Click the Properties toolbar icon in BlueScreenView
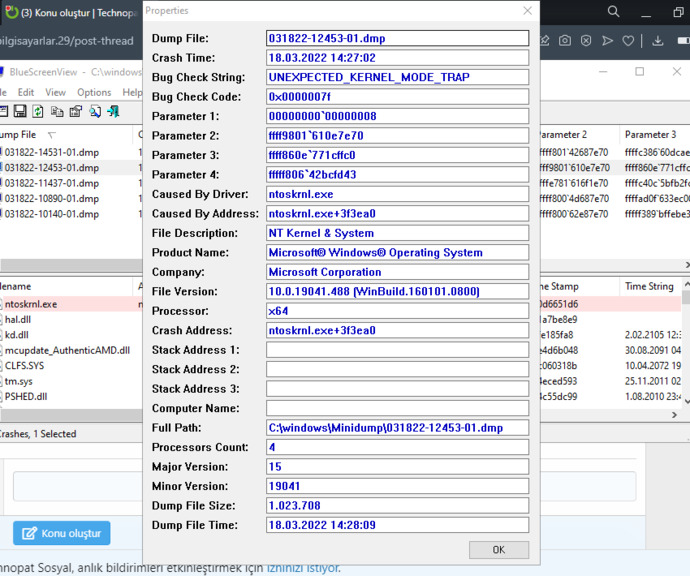Screen dimensions: 690x576 (76, 111)
